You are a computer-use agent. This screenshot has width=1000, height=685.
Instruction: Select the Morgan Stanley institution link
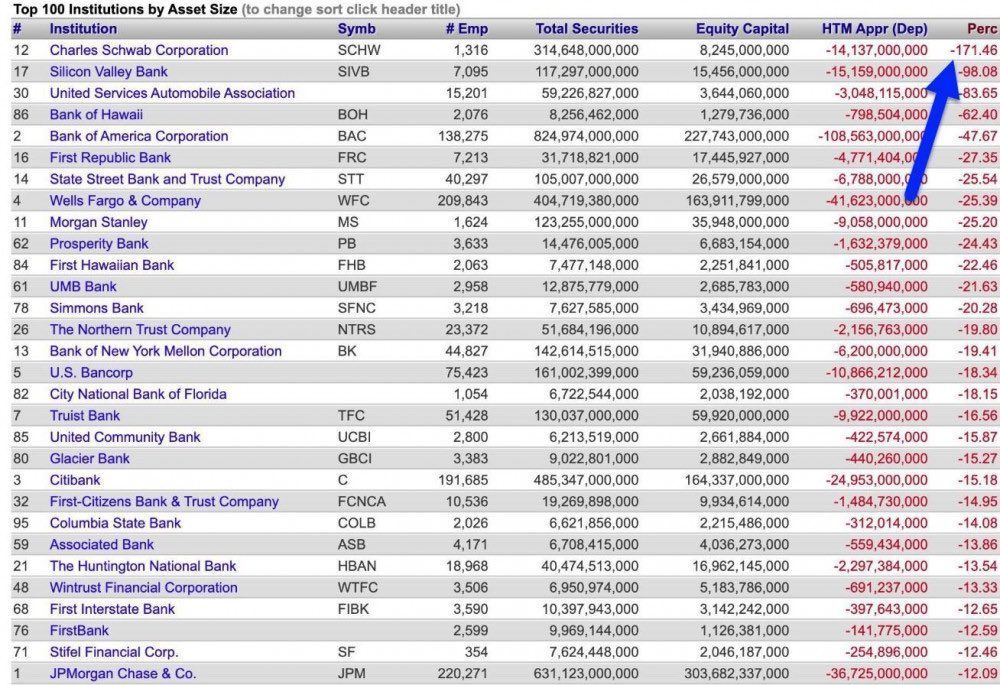pyautogui.click(x=98, y=222)
